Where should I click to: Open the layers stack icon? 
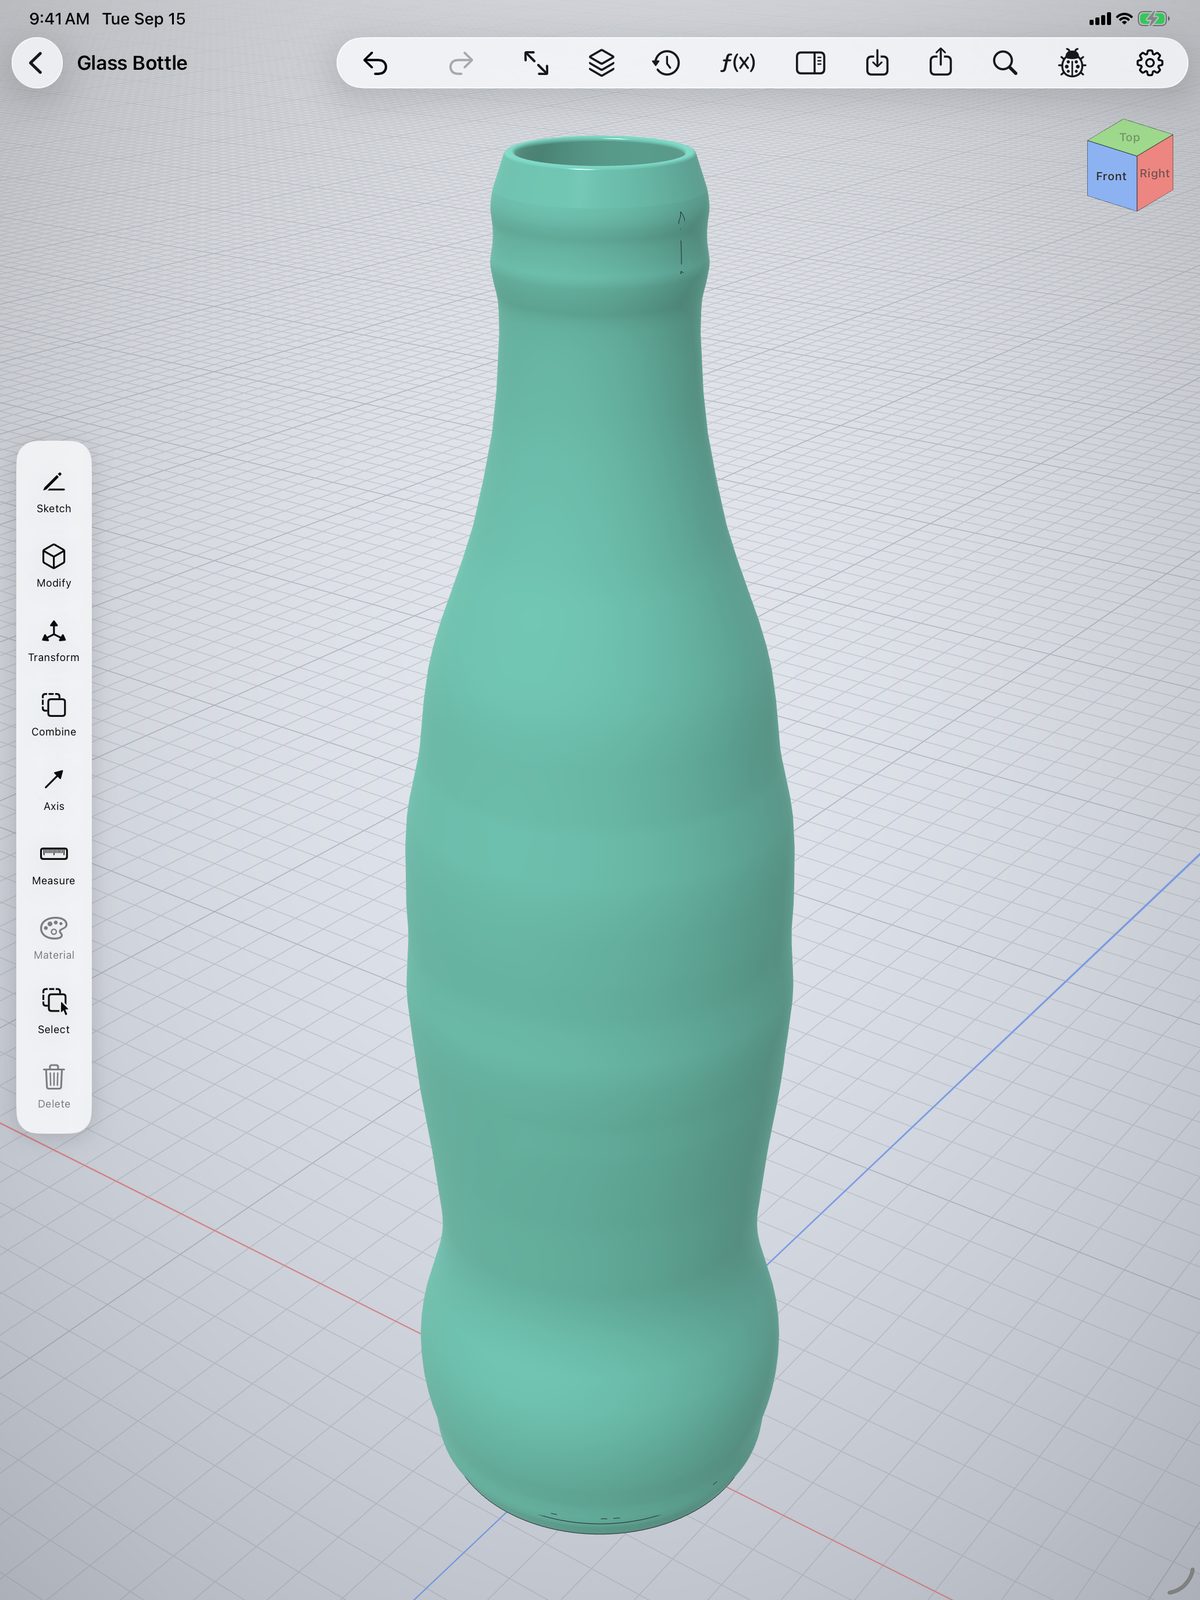point(601,63)
